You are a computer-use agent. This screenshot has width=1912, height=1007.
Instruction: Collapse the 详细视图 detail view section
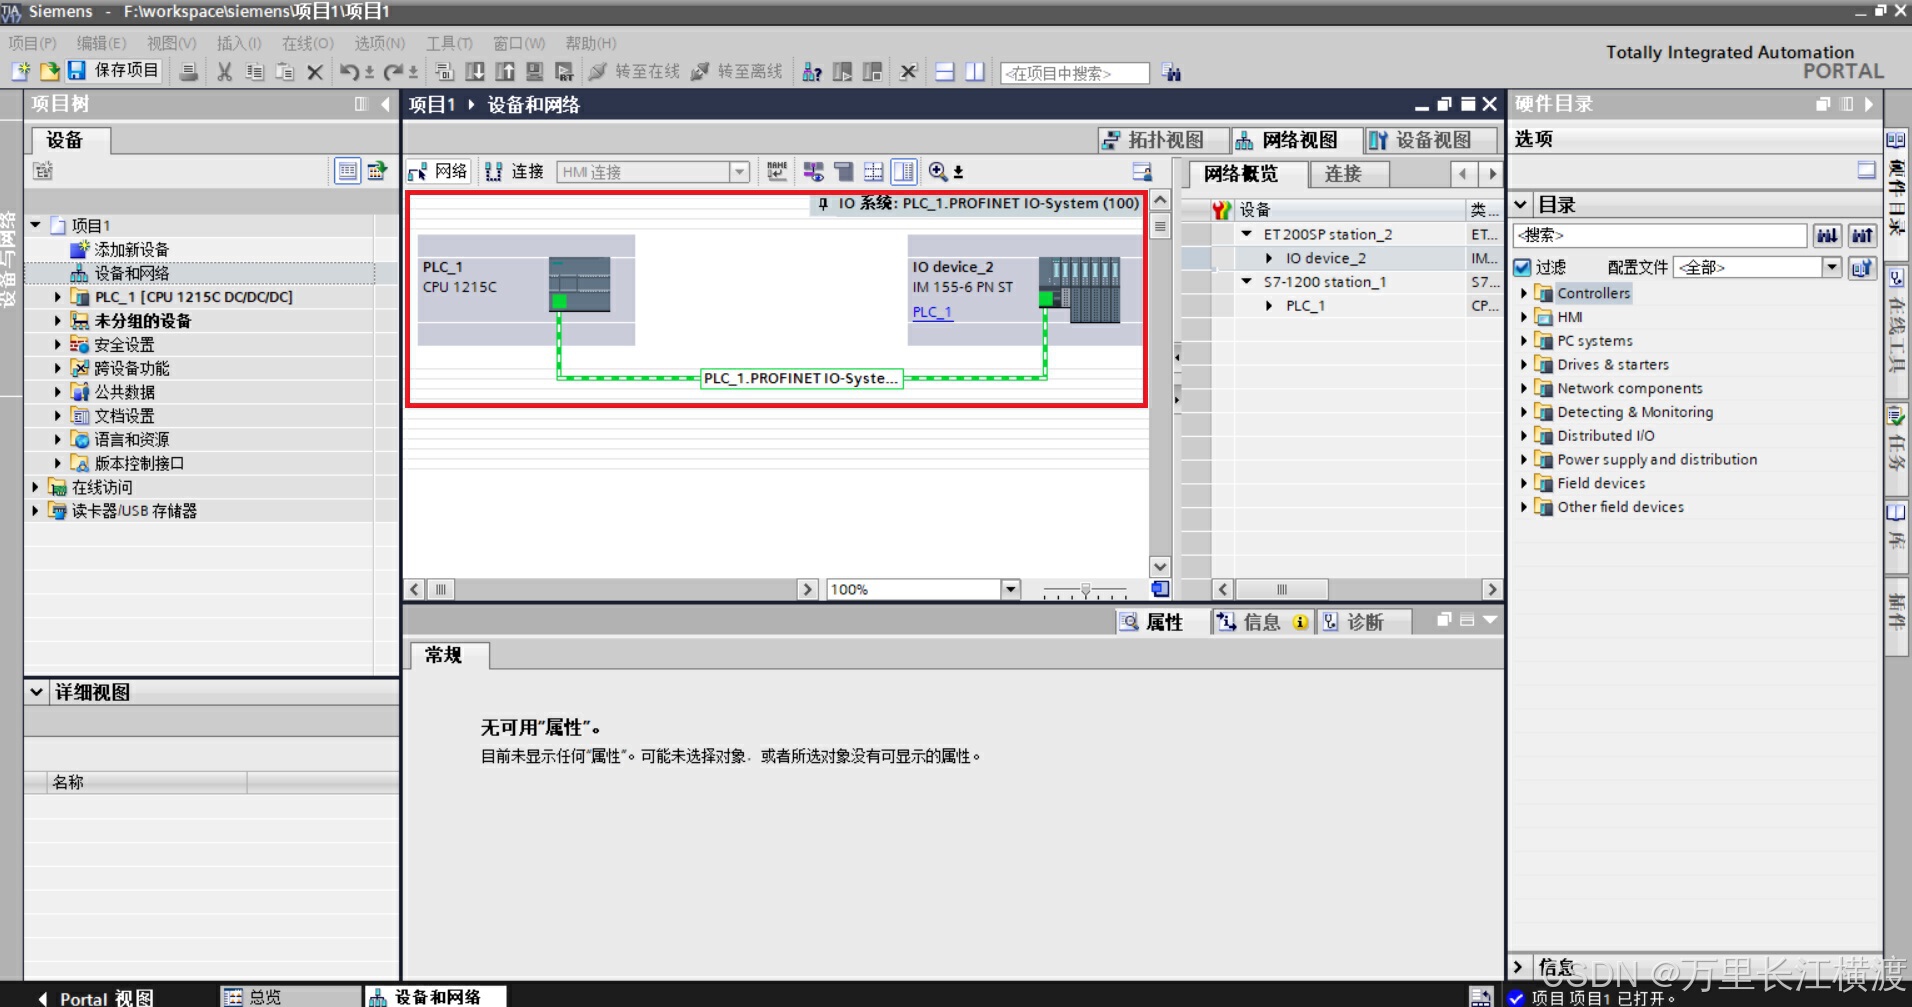pos(36,692)
